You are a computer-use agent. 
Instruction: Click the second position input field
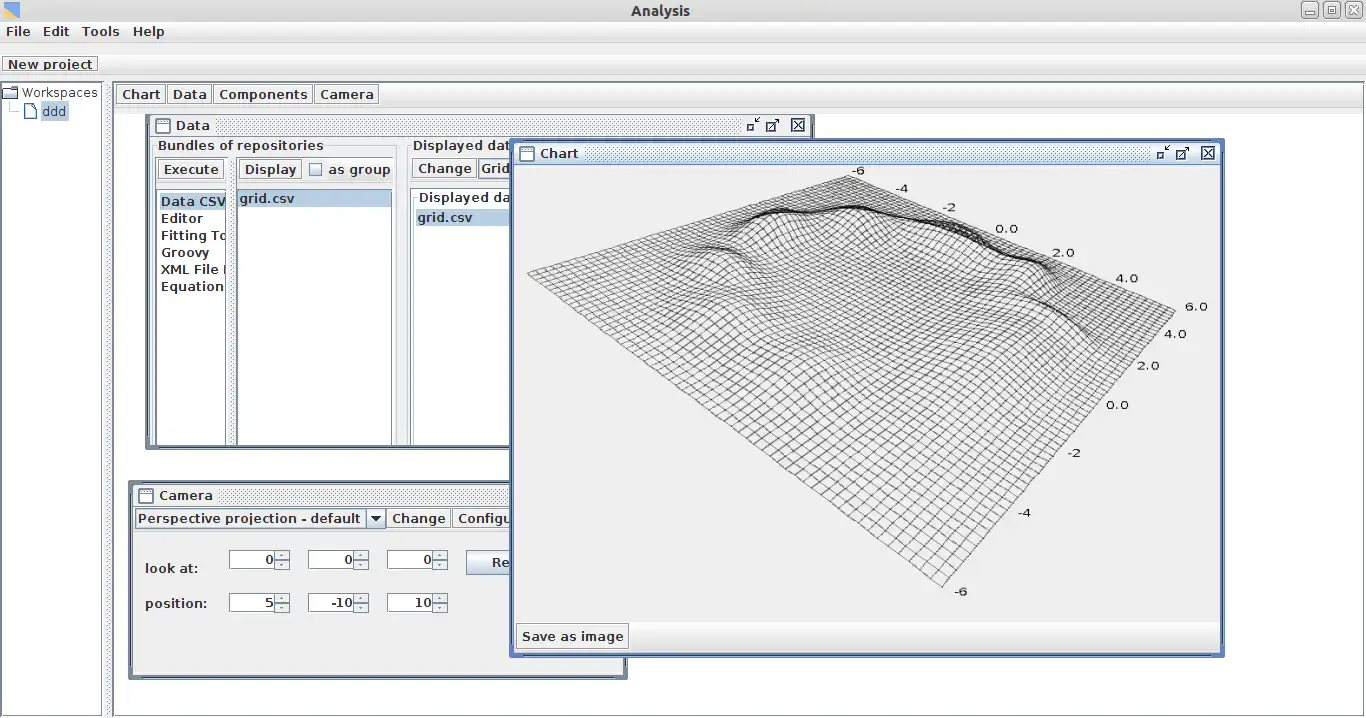[x=331, y=603]
